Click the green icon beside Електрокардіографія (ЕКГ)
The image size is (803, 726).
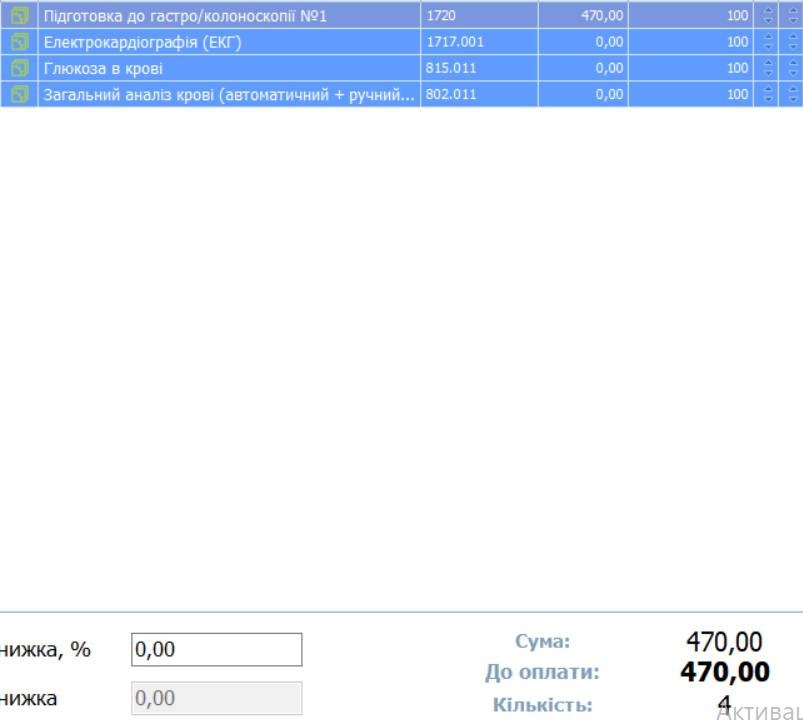[19, 41]
